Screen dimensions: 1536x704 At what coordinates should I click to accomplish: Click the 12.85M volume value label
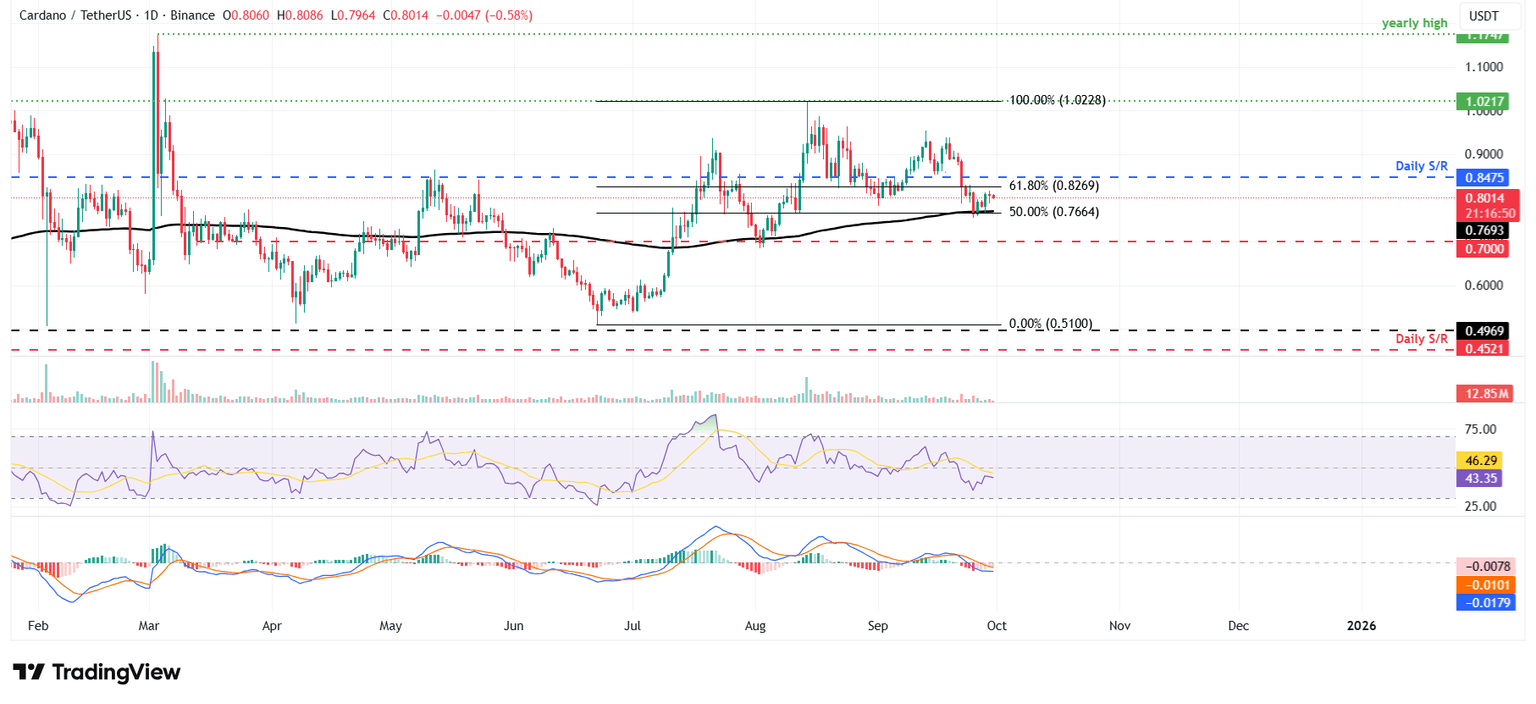[1487, 394]
